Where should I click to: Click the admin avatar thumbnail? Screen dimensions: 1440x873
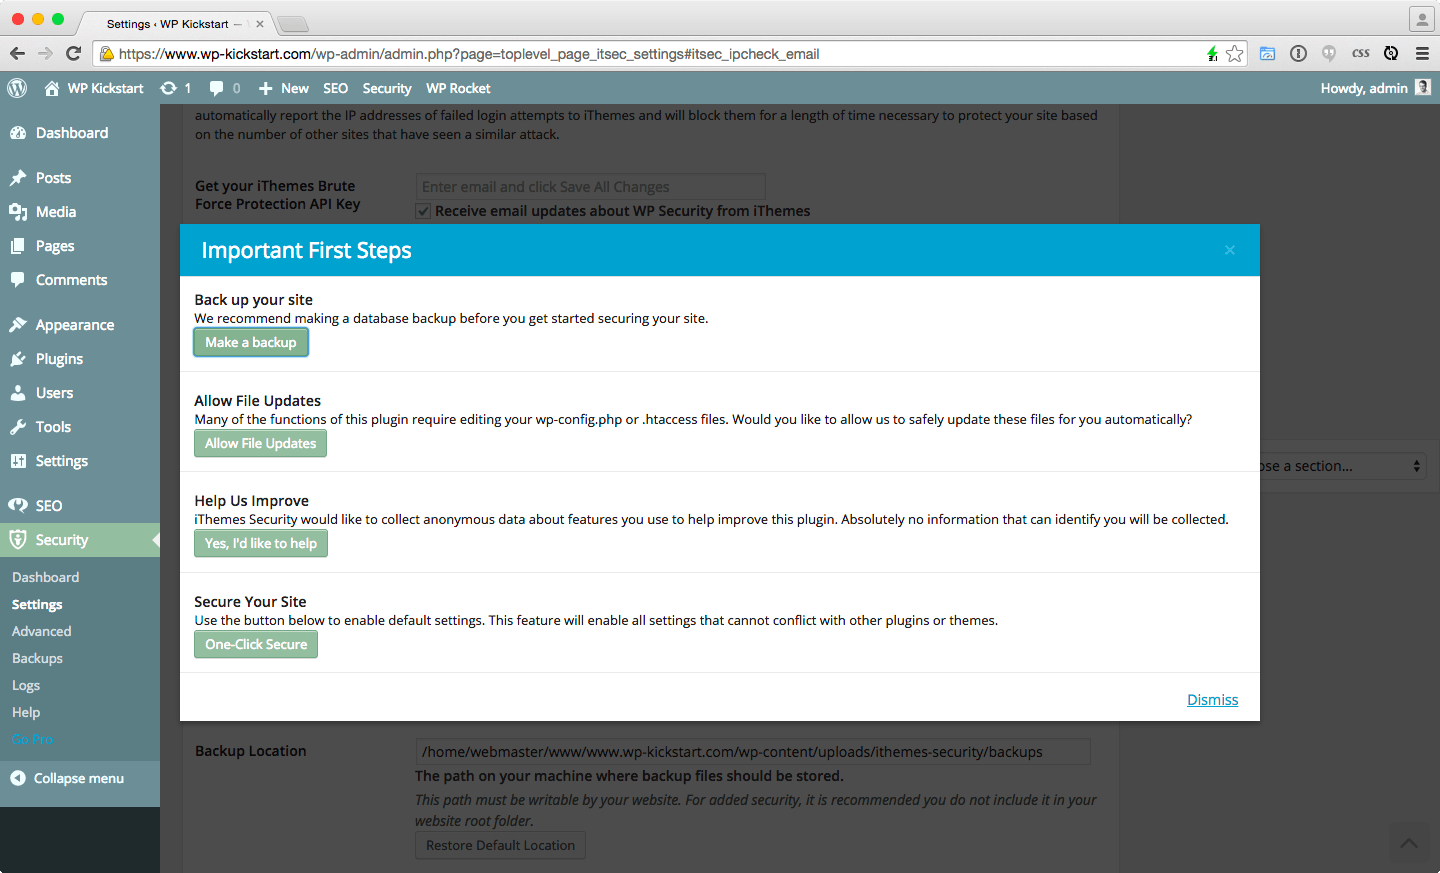pos(1423,88)
